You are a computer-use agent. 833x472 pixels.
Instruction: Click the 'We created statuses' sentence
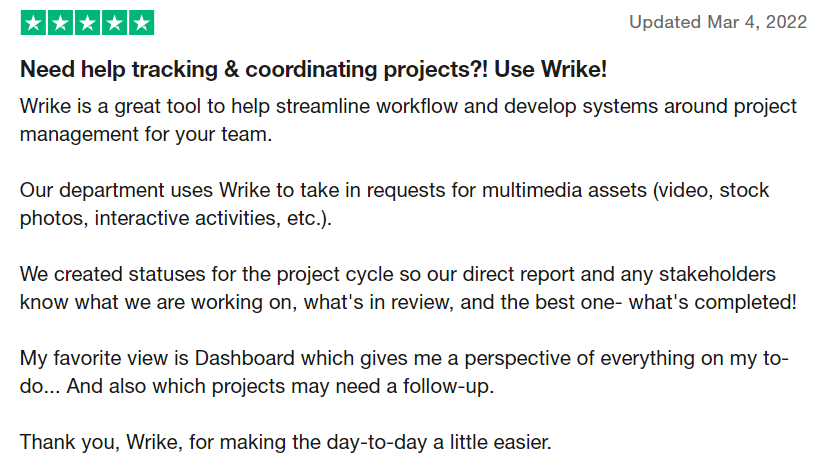[408, 288]
